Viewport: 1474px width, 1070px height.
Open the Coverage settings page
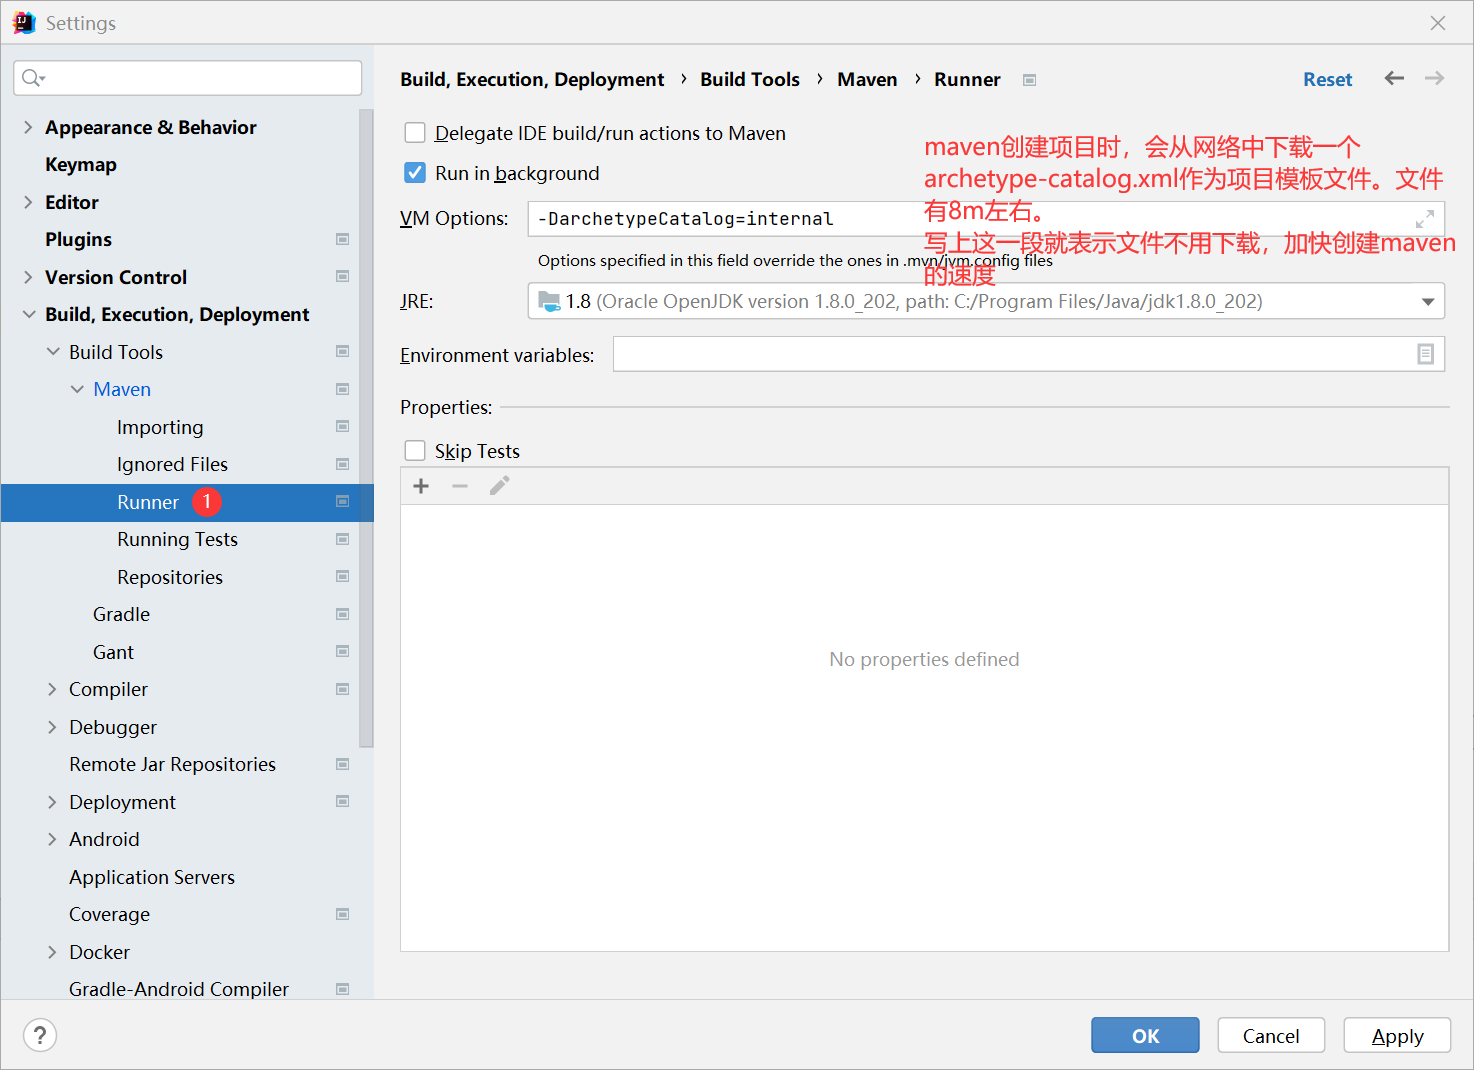[109, 914]
